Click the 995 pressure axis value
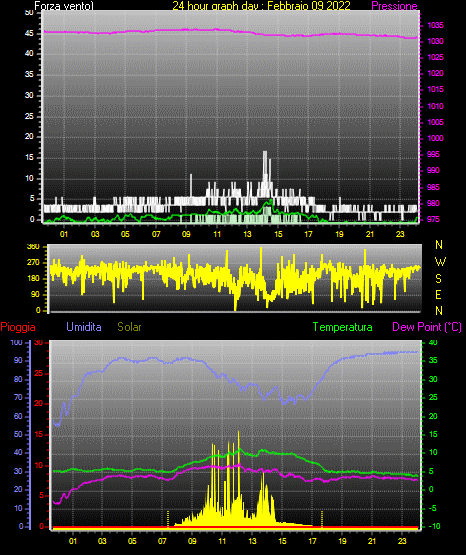Viewport: 466px width, 555px height. tap(433, 154)
